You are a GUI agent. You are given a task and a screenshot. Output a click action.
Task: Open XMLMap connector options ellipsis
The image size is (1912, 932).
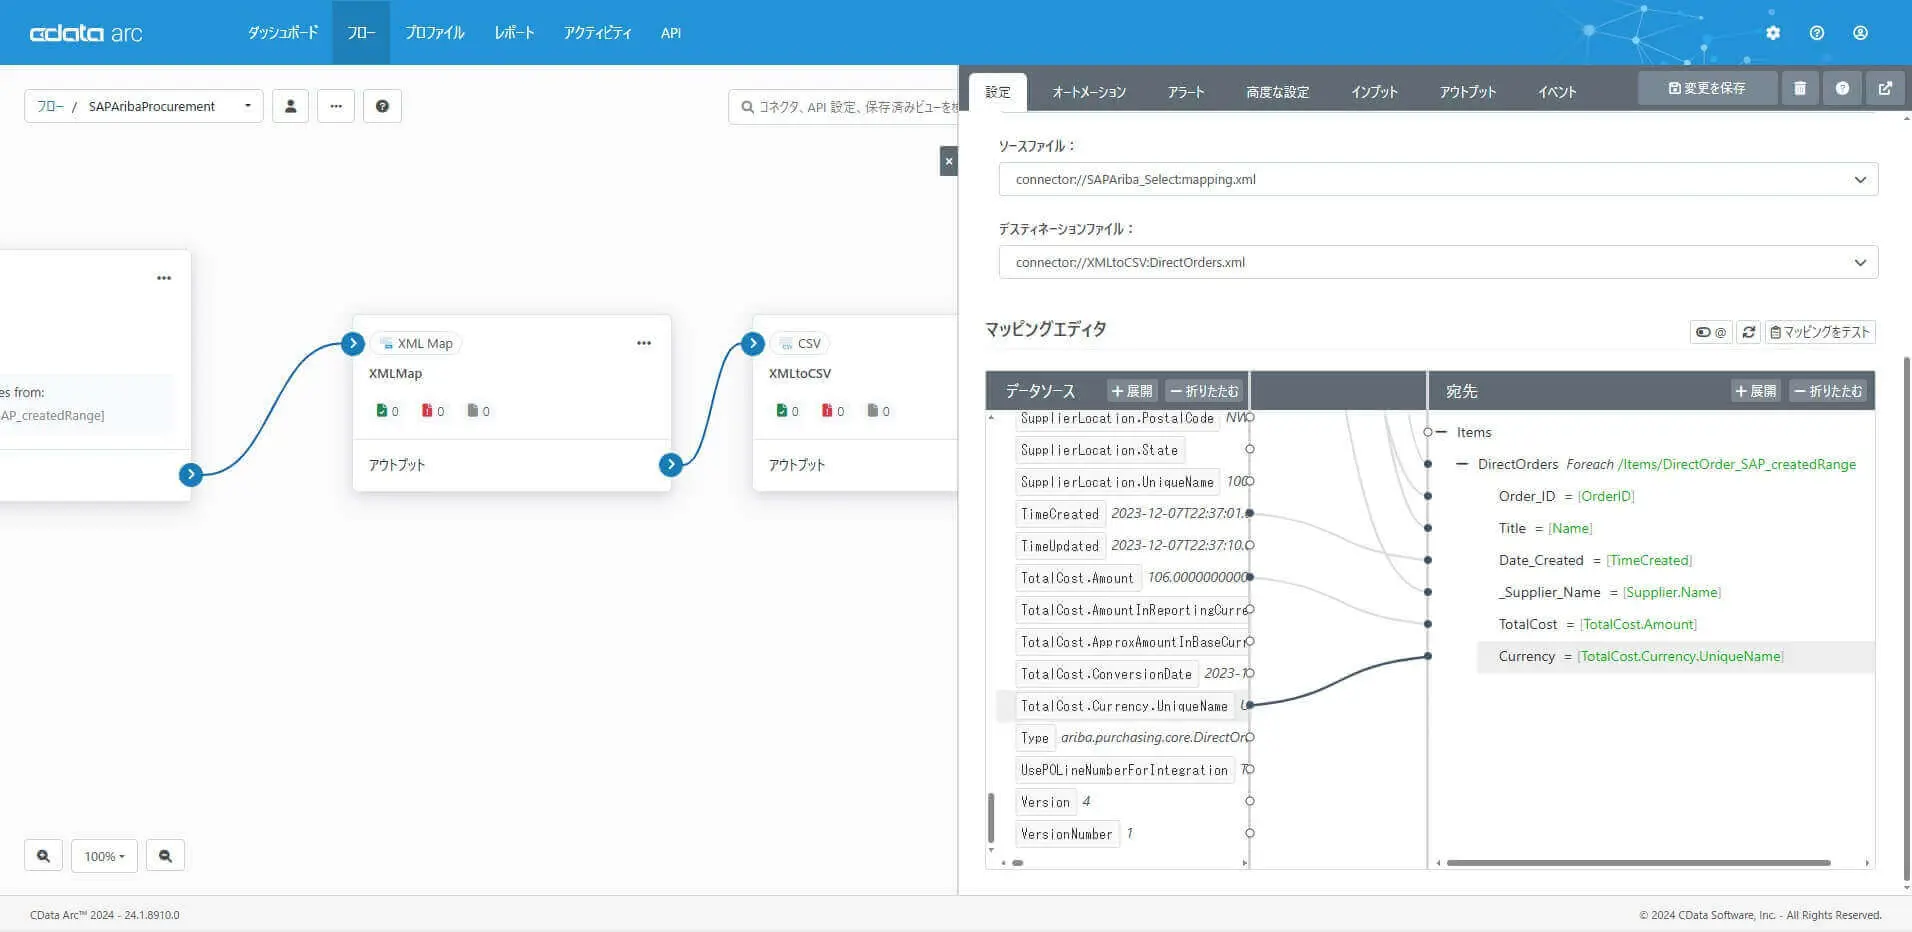(644, 343)
